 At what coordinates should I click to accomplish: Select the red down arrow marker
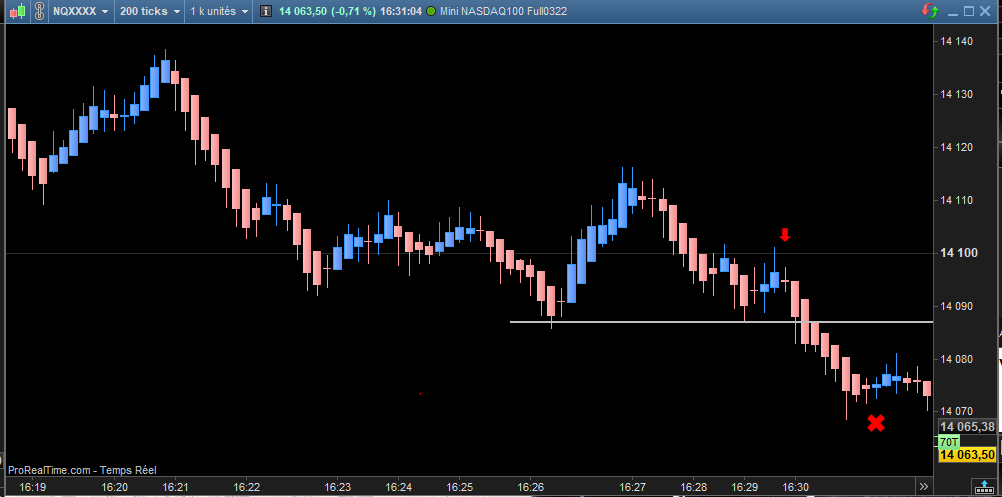785,234
